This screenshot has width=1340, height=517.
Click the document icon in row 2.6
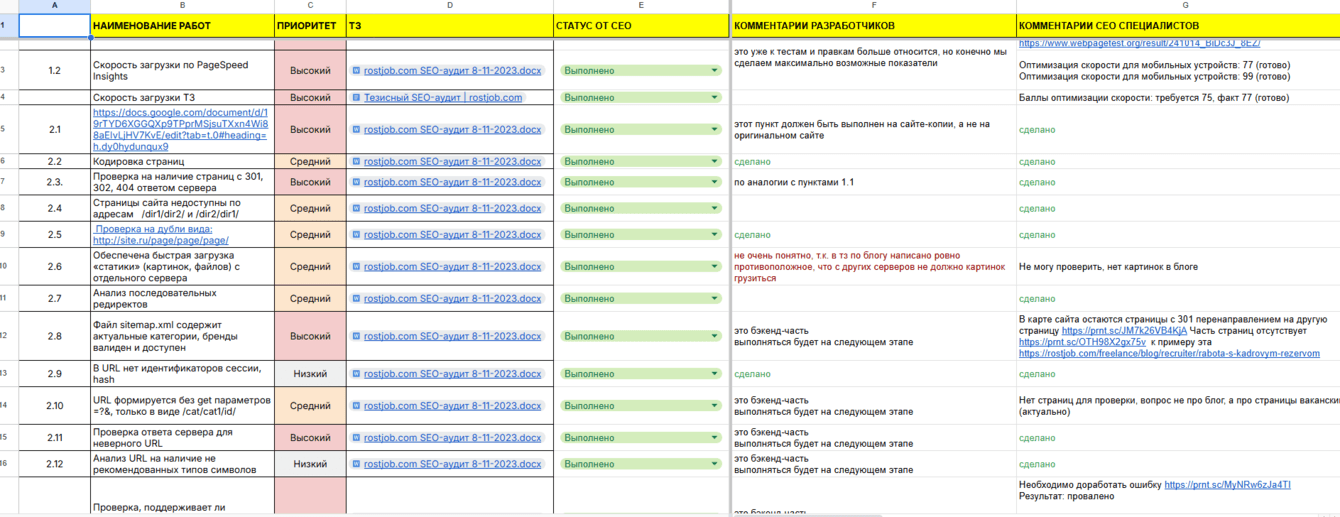point(356,267)
